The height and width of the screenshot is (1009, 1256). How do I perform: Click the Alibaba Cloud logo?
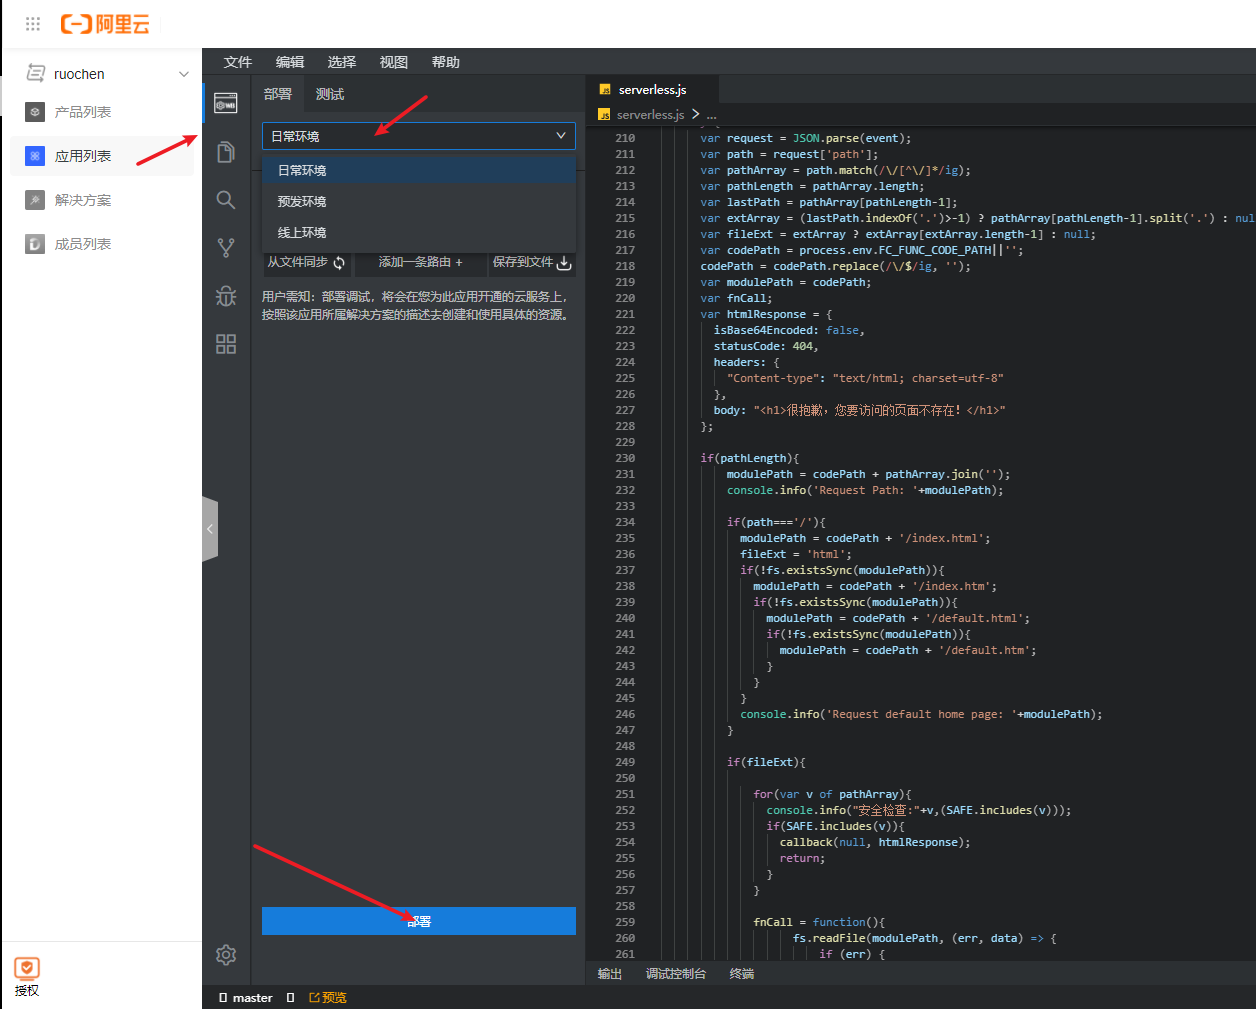coord(105,24)
